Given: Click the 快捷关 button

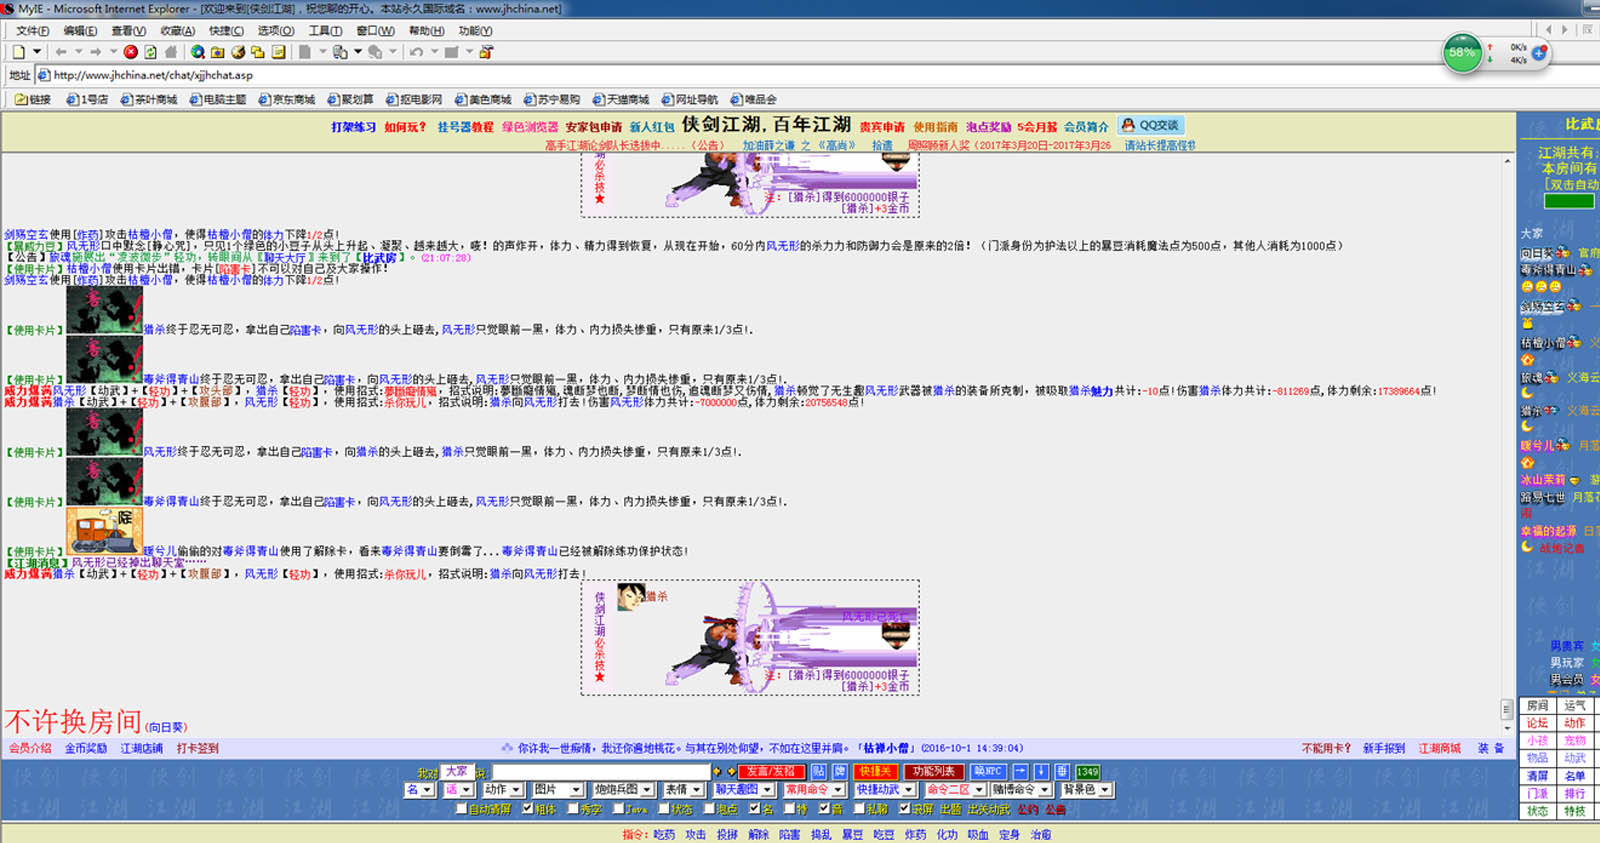Looking at the screenshot, I should (875, 771).
